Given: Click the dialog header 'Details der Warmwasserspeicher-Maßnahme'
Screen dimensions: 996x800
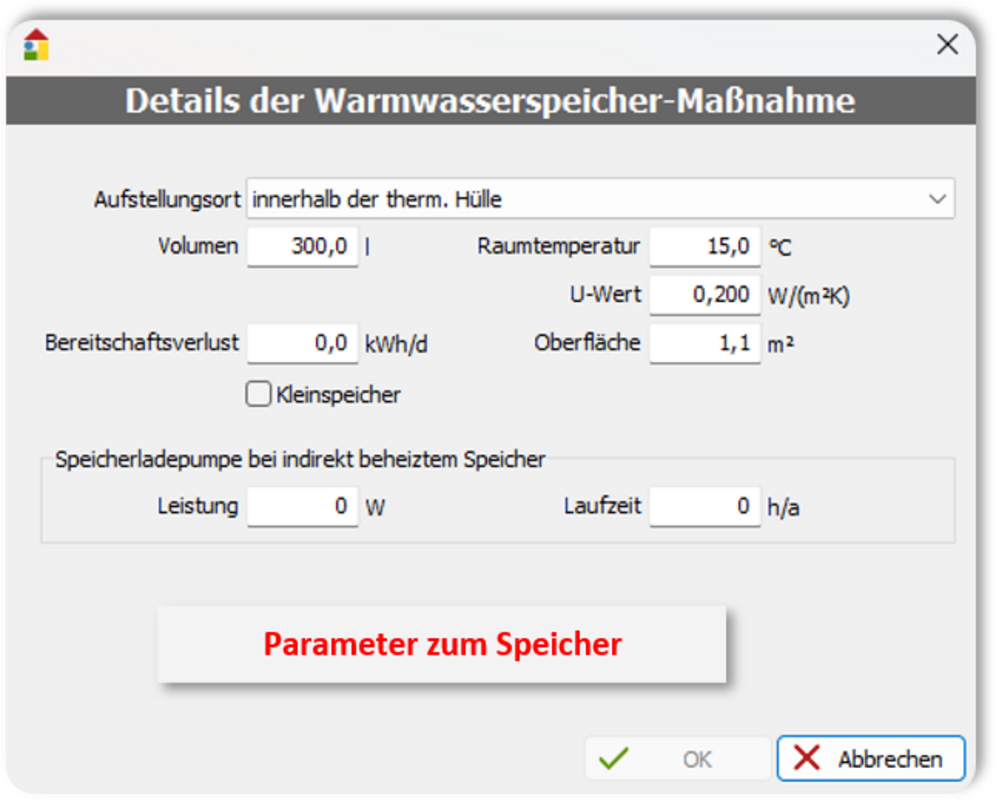Looking at the screenshot, I should tap(490, 101).
